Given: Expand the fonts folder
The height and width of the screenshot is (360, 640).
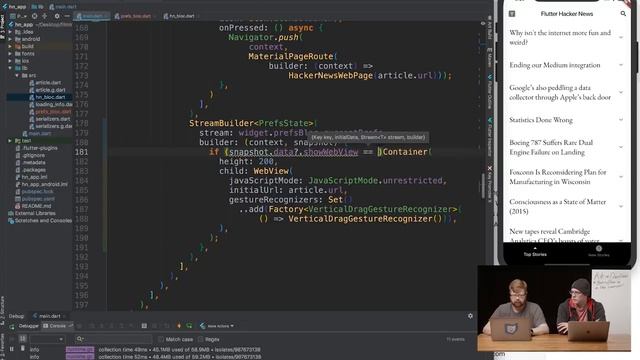Looking at the screenshot, I should [x=10, y=53].
